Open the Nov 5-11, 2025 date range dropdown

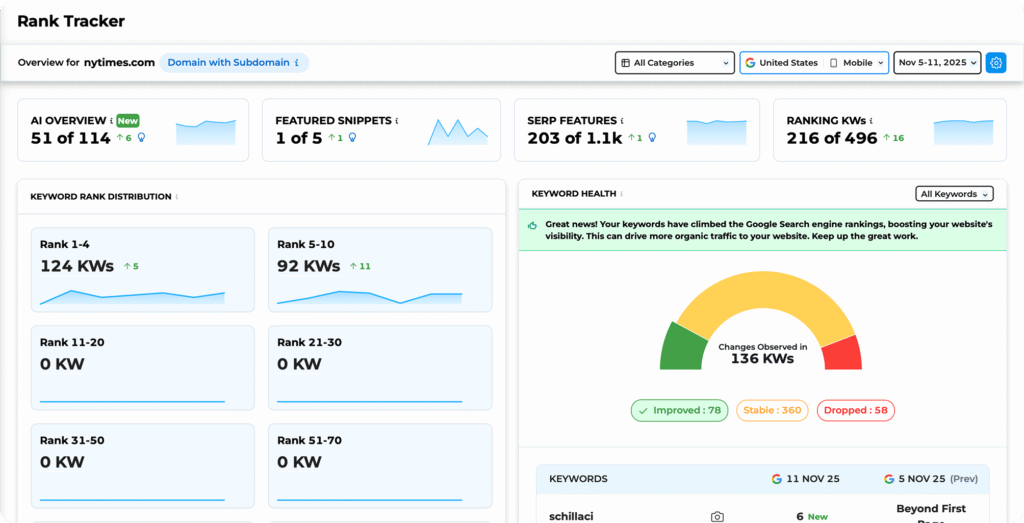[936, 63]
